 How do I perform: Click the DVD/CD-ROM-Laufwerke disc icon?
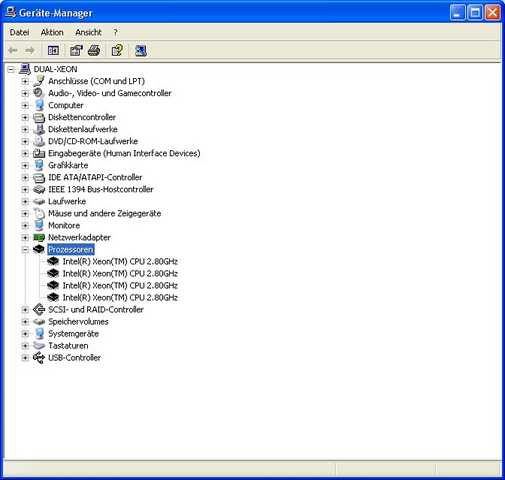39,141
